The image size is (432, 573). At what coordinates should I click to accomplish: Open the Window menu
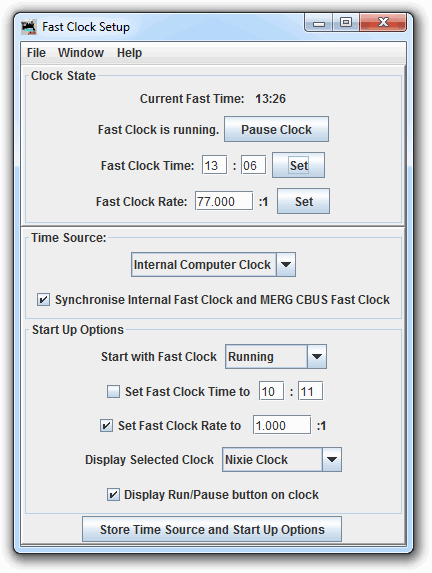click(x=81, y=53)
